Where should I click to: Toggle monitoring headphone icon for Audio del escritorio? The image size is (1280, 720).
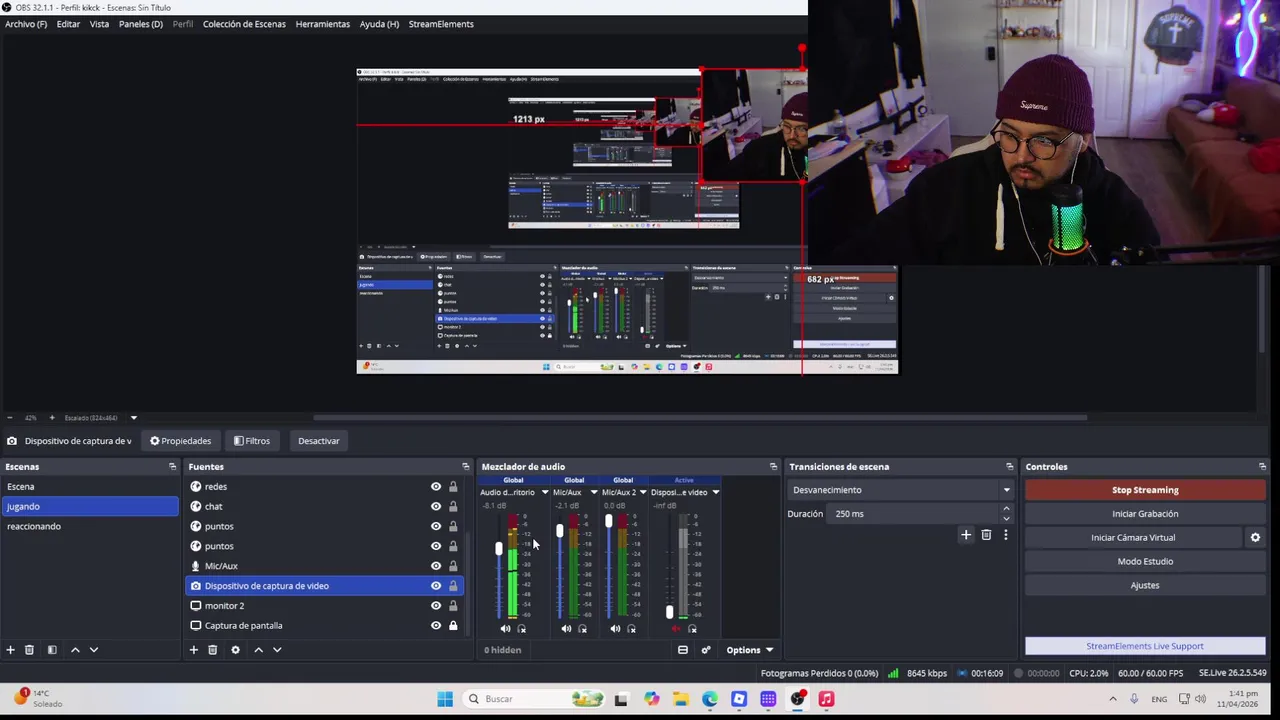522,629
